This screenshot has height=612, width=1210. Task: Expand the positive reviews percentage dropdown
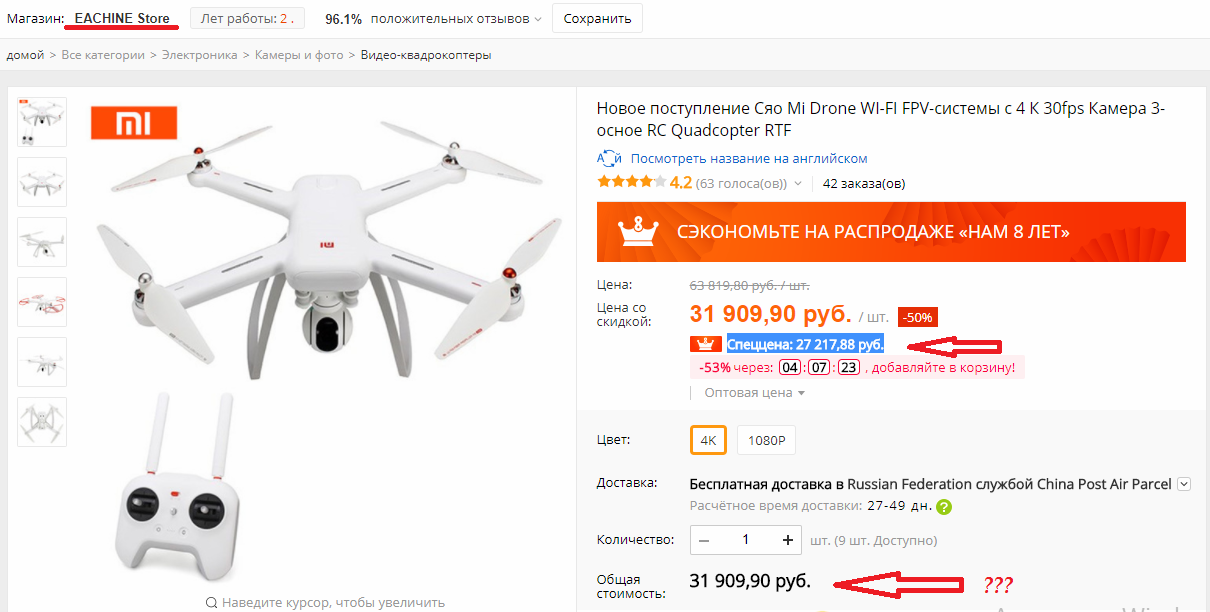pos(538,19)
